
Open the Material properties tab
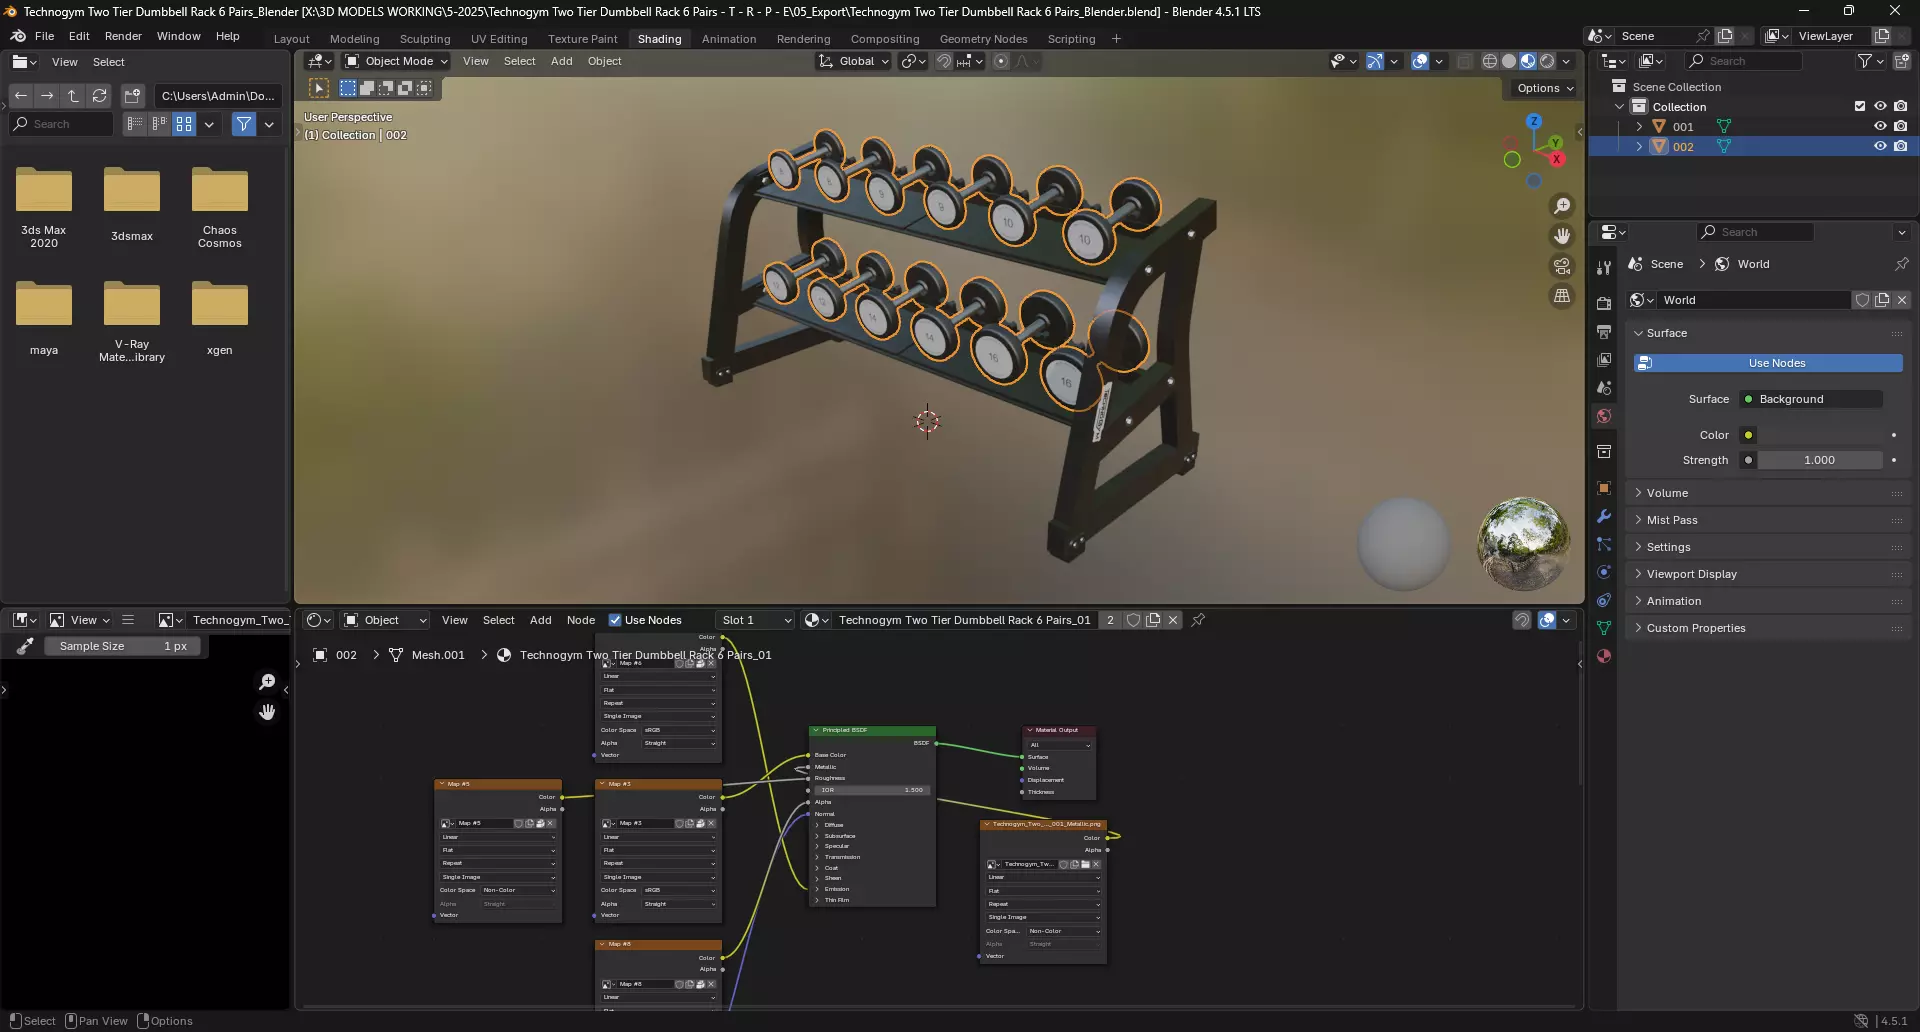click(1604, 657)
